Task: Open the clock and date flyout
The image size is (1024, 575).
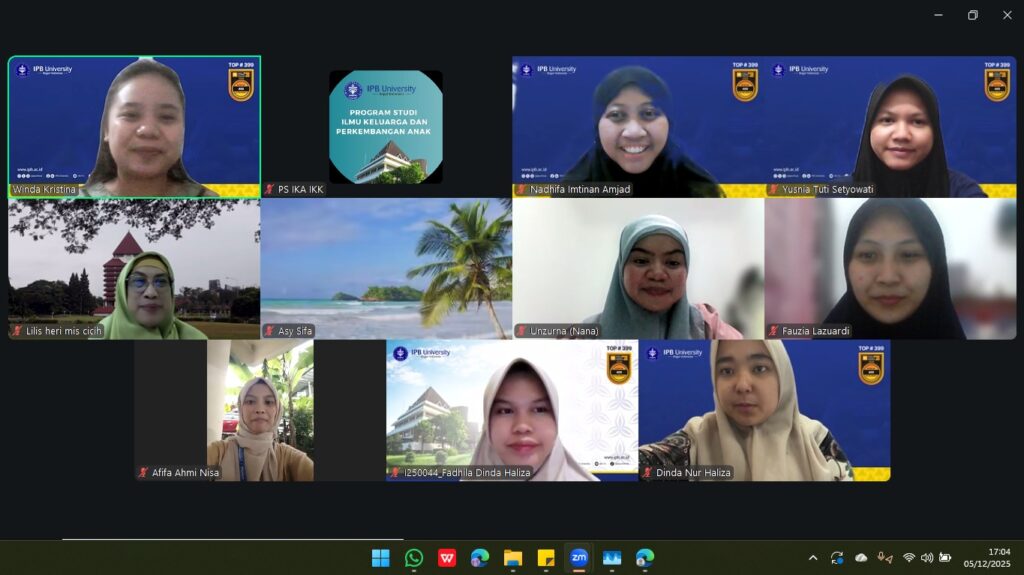Action: pyautogui.click(x=986, y=558)
